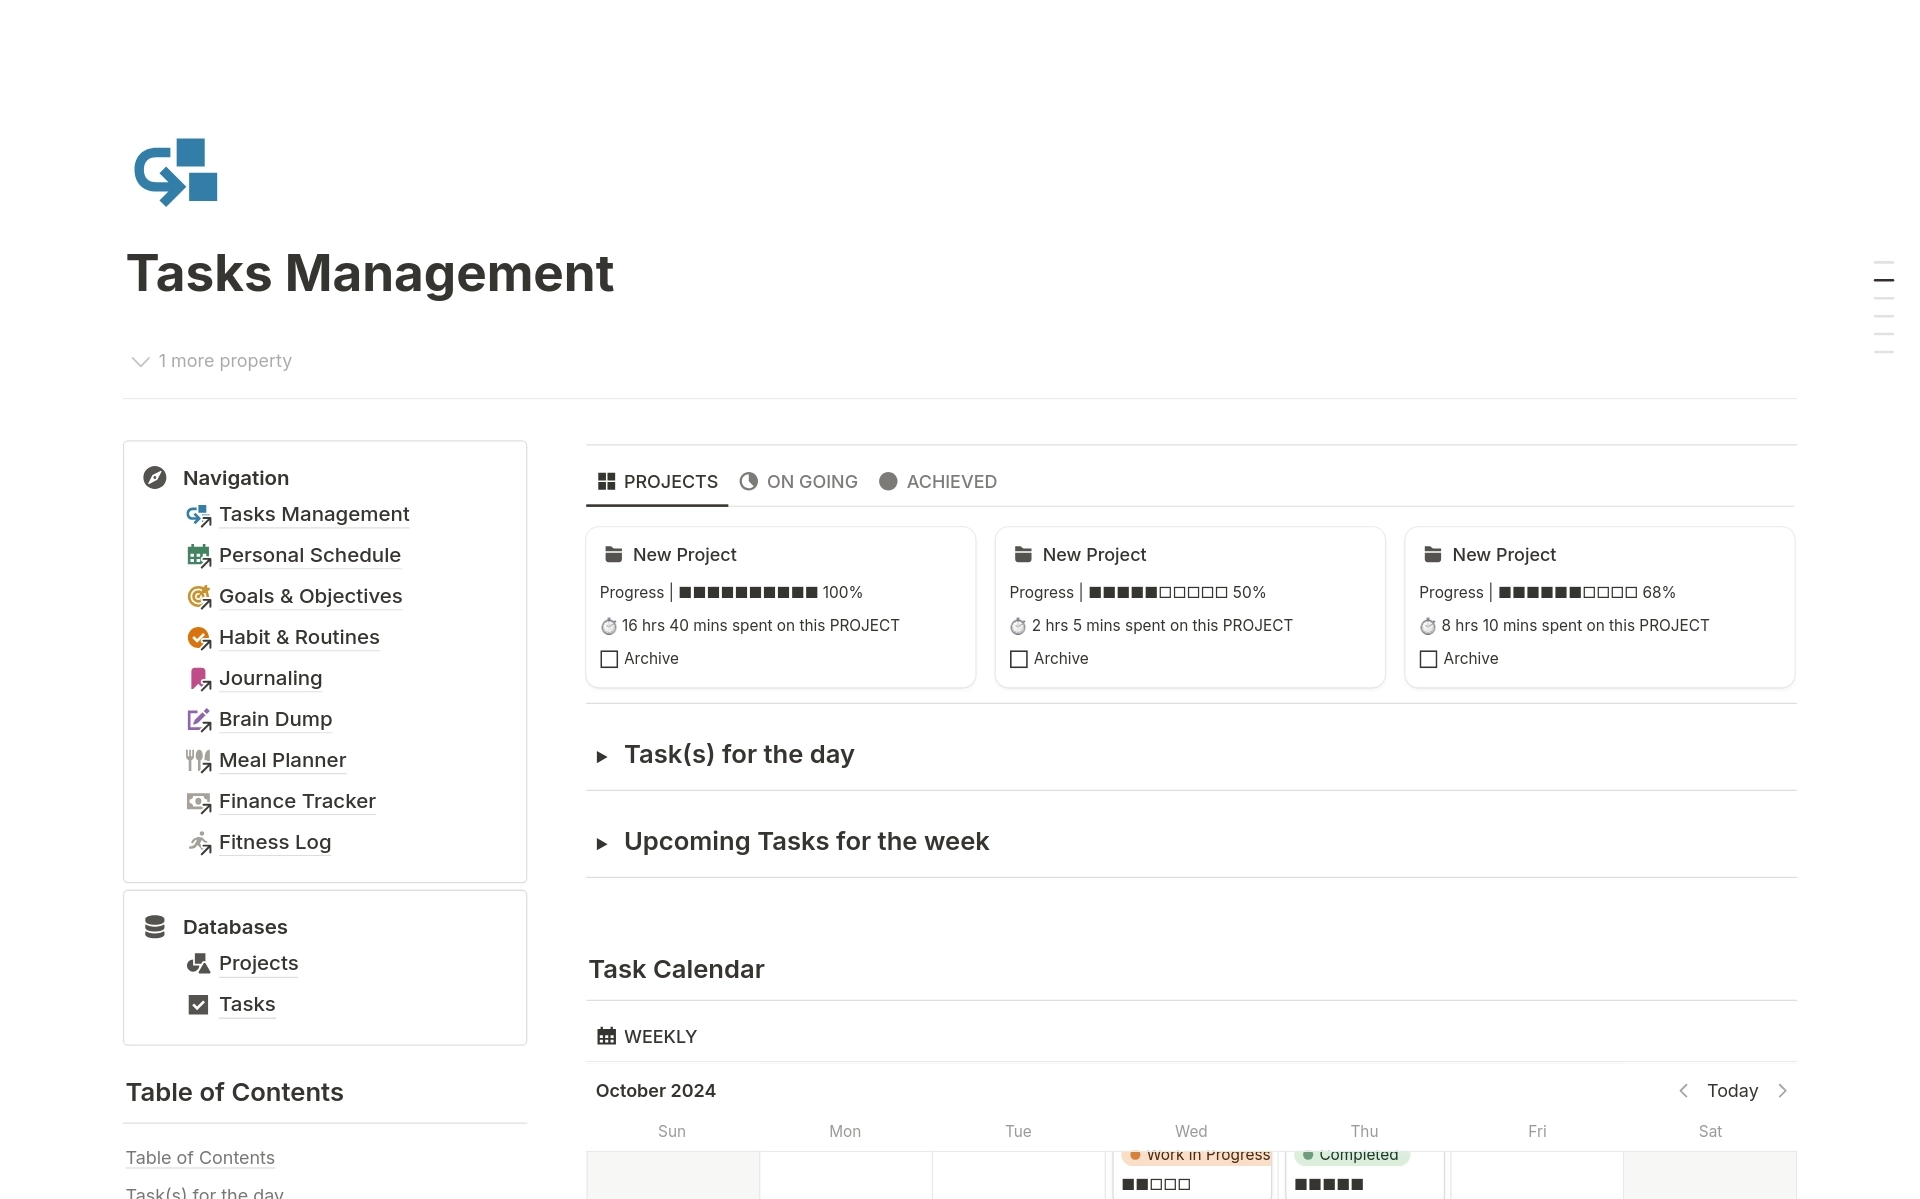Click the 50% progress bar

(1158, 593)
